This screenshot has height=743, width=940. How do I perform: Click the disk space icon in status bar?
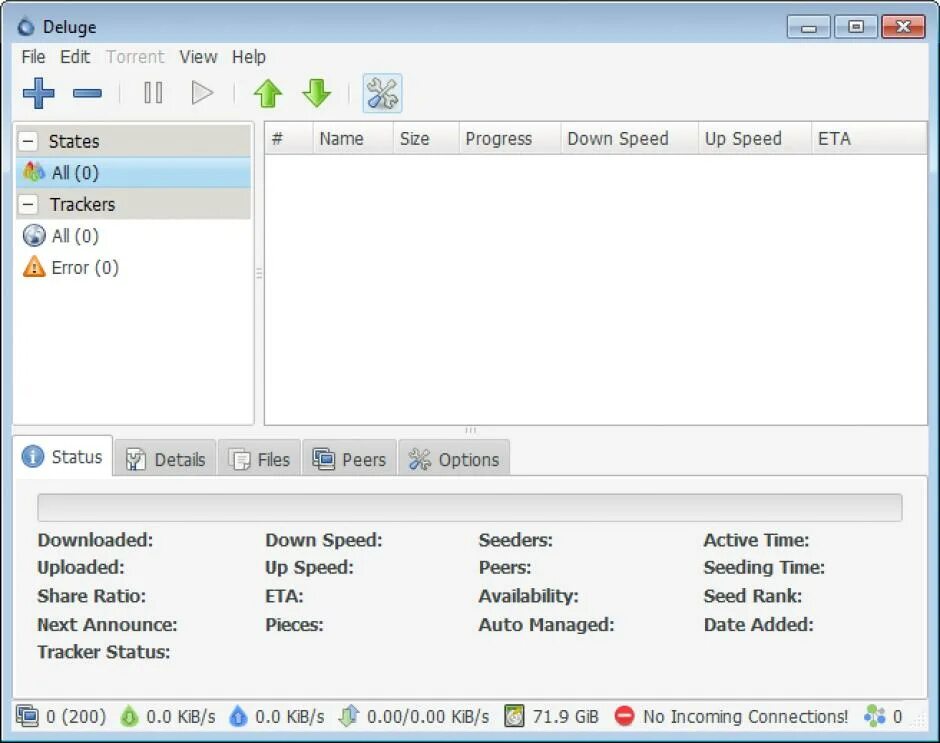[514, 716]
